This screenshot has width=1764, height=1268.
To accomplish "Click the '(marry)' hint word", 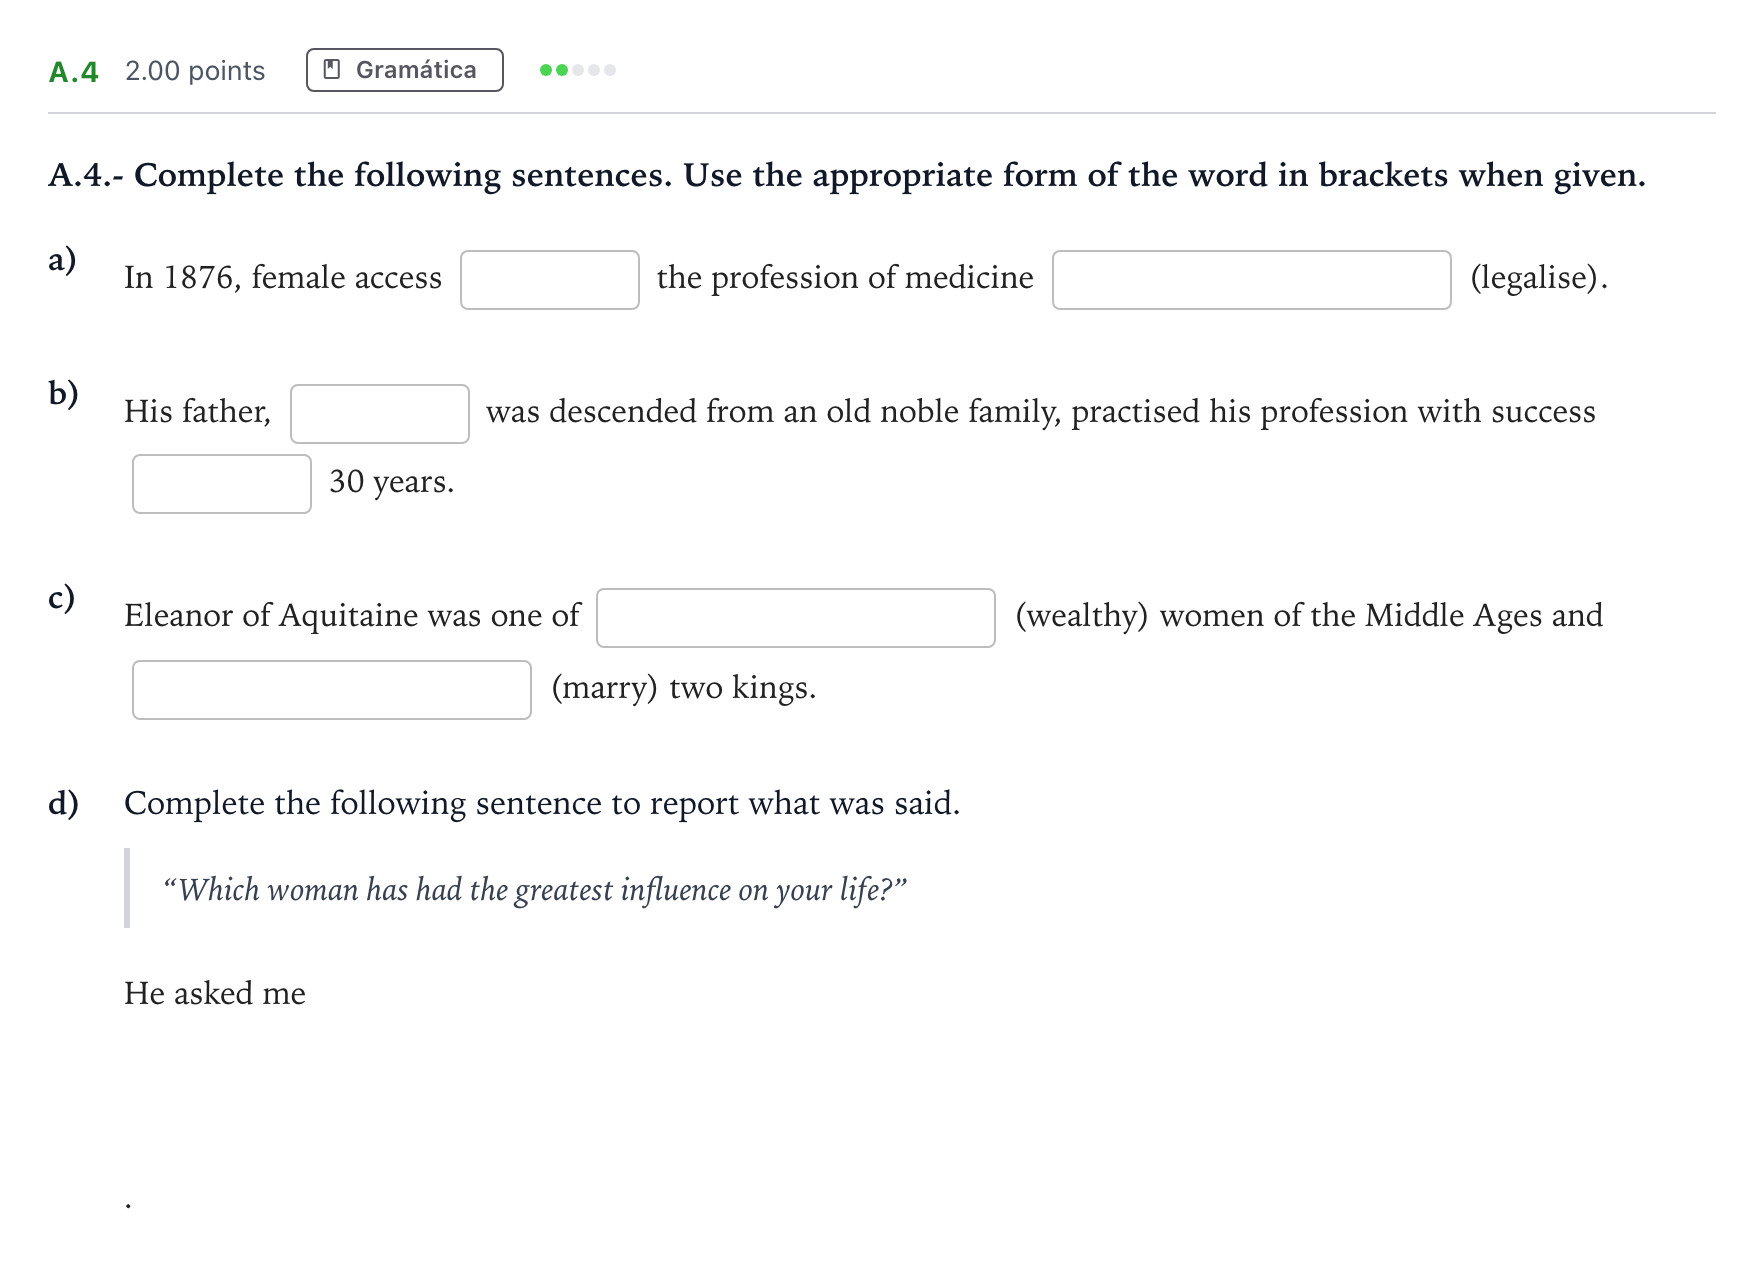I will 604,688.
